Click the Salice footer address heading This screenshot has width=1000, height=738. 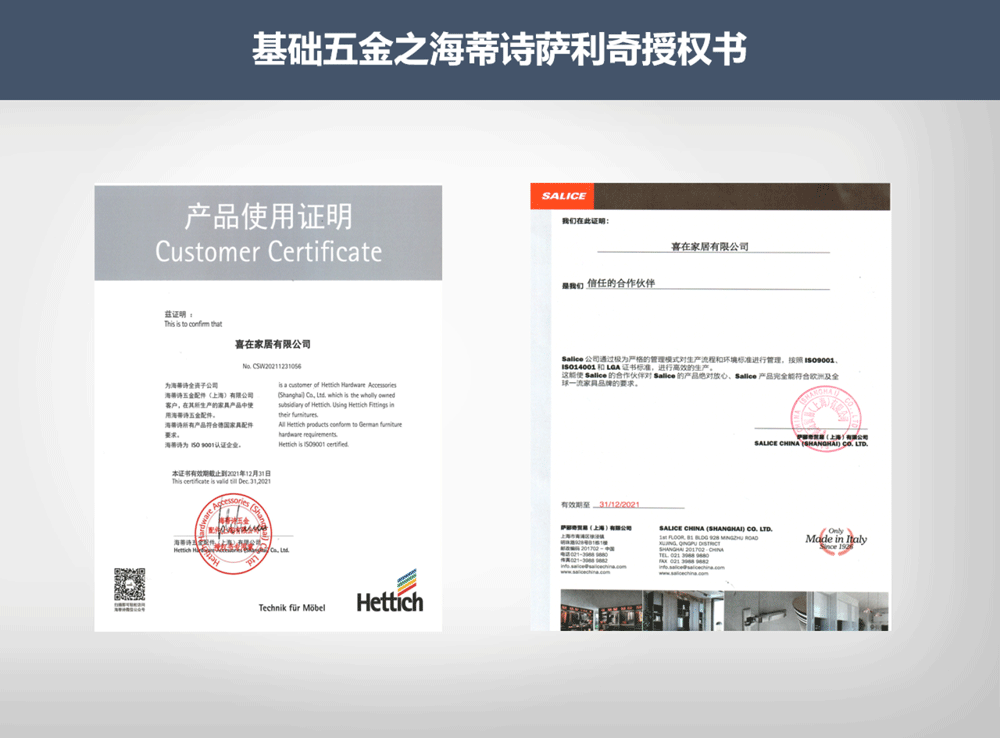coord(716,529)
